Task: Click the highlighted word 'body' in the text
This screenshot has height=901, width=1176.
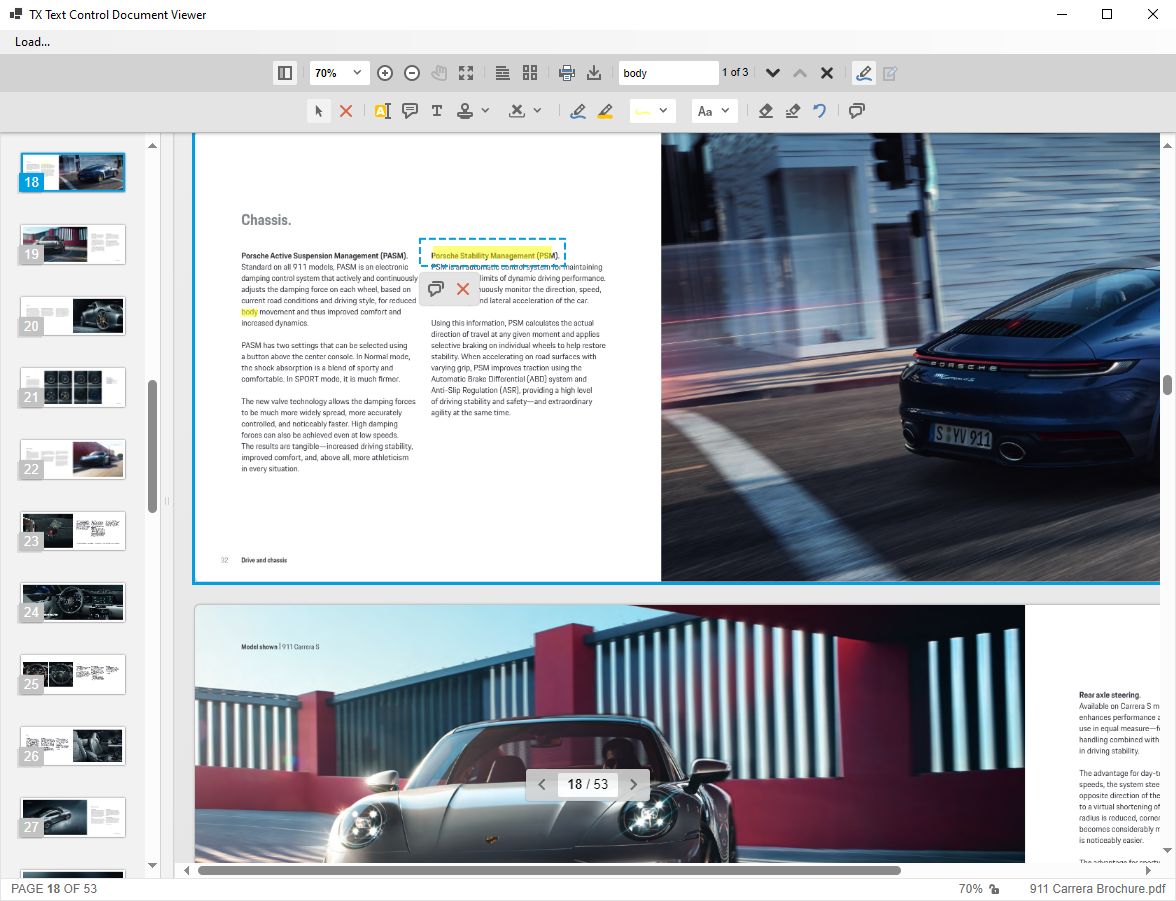Action: coord(249,312)
